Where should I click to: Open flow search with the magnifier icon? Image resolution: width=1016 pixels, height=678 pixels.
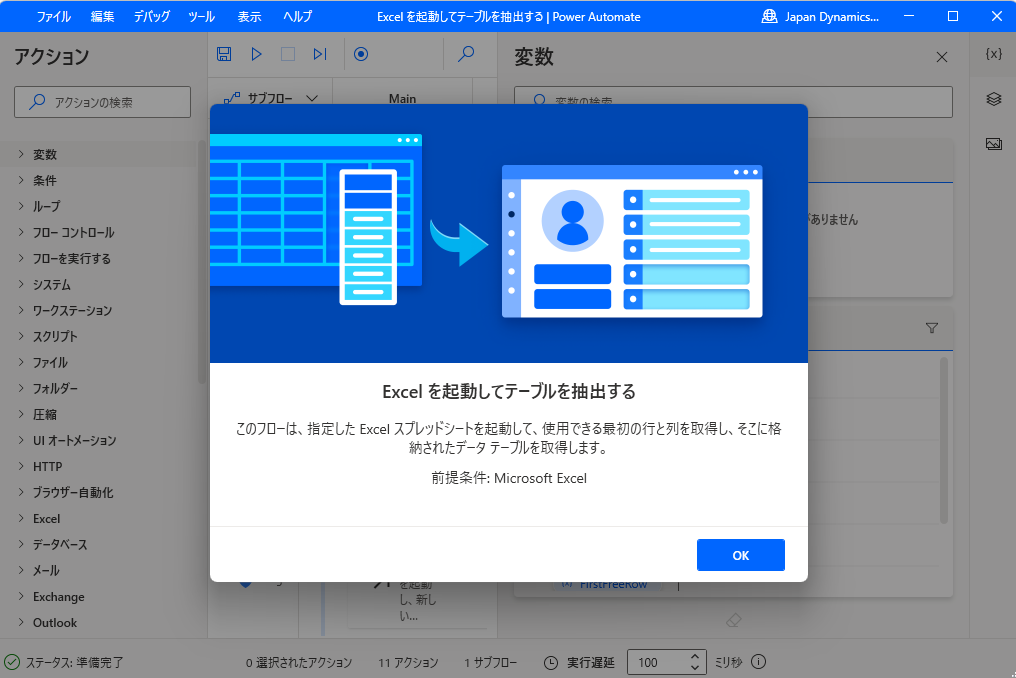[466, 54]
